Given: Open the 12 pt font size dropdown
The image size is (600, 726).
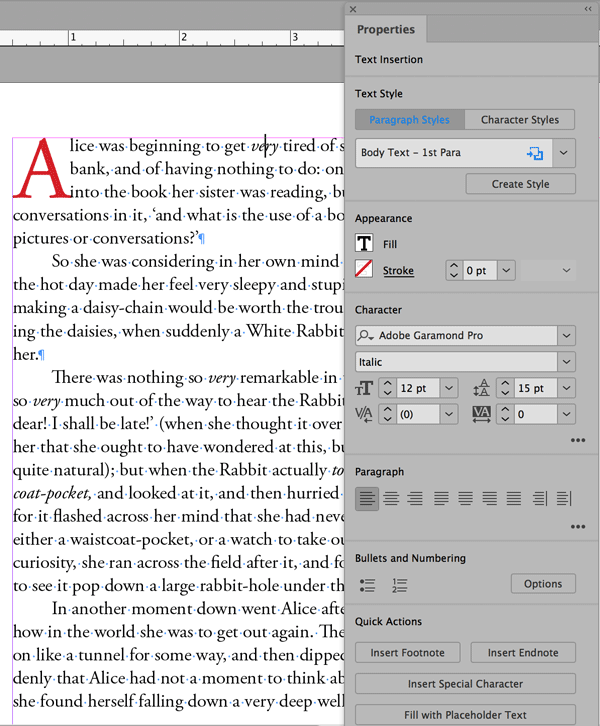Looking at the screenshot, I should (449, 388).
